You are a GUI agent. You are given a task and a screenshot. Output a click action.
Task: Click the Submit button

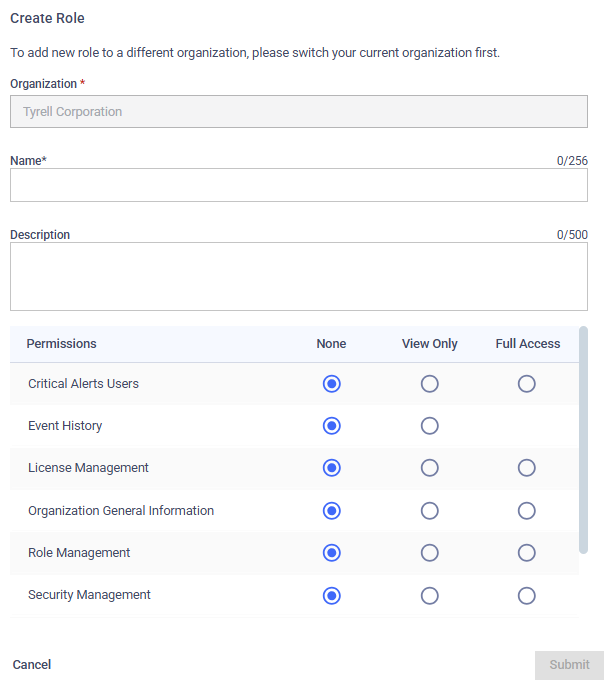click(569, 665)
